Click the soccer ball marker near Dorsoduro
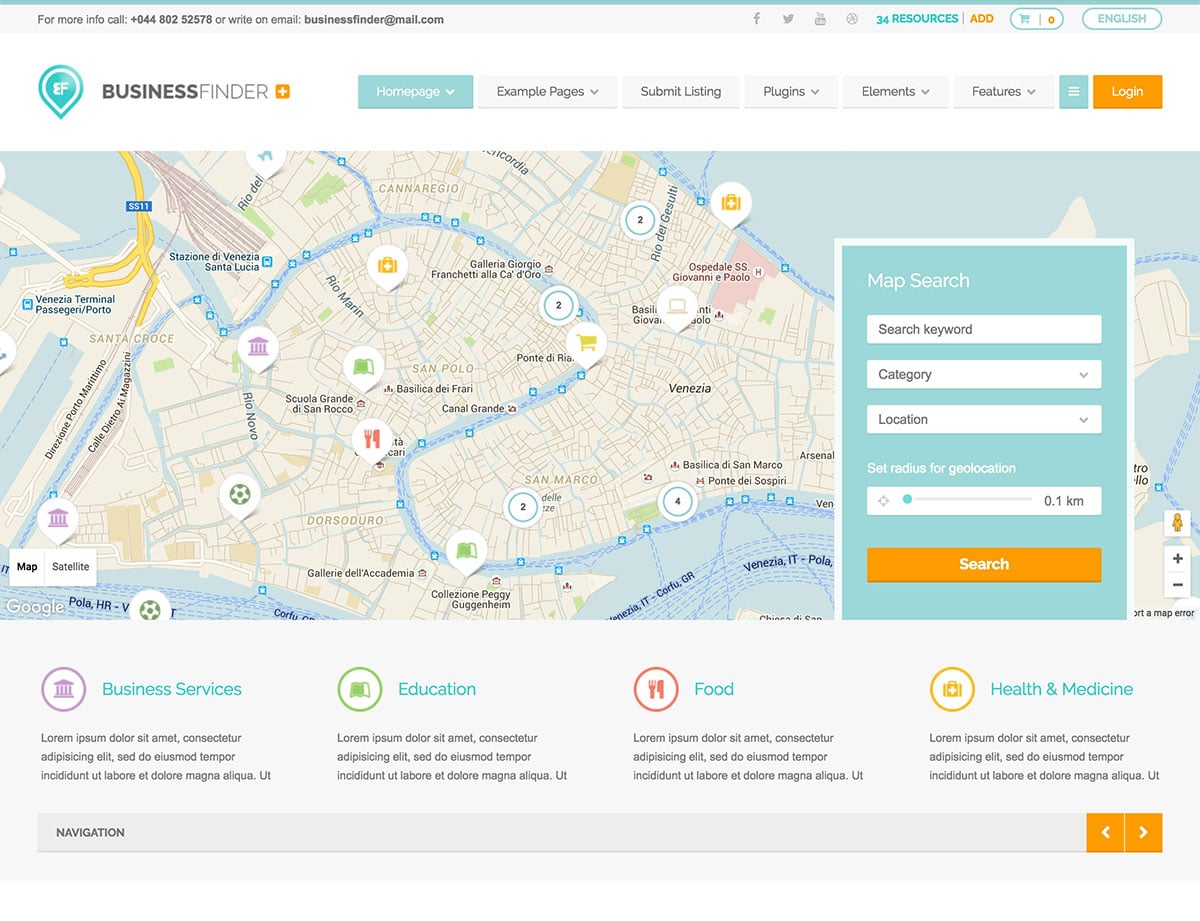 pos(240,495)
